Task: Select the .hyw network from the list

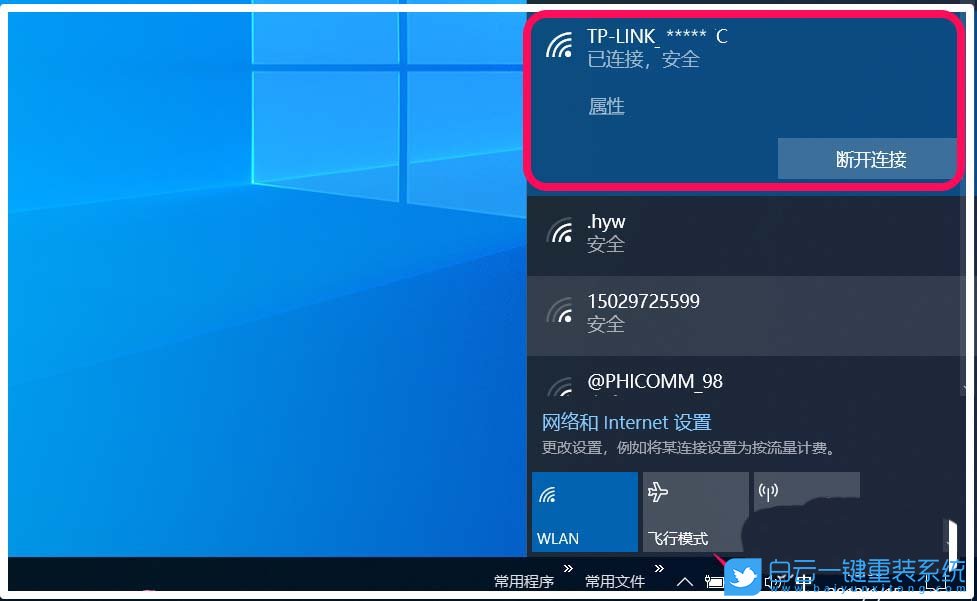Action: coord(700,232)
